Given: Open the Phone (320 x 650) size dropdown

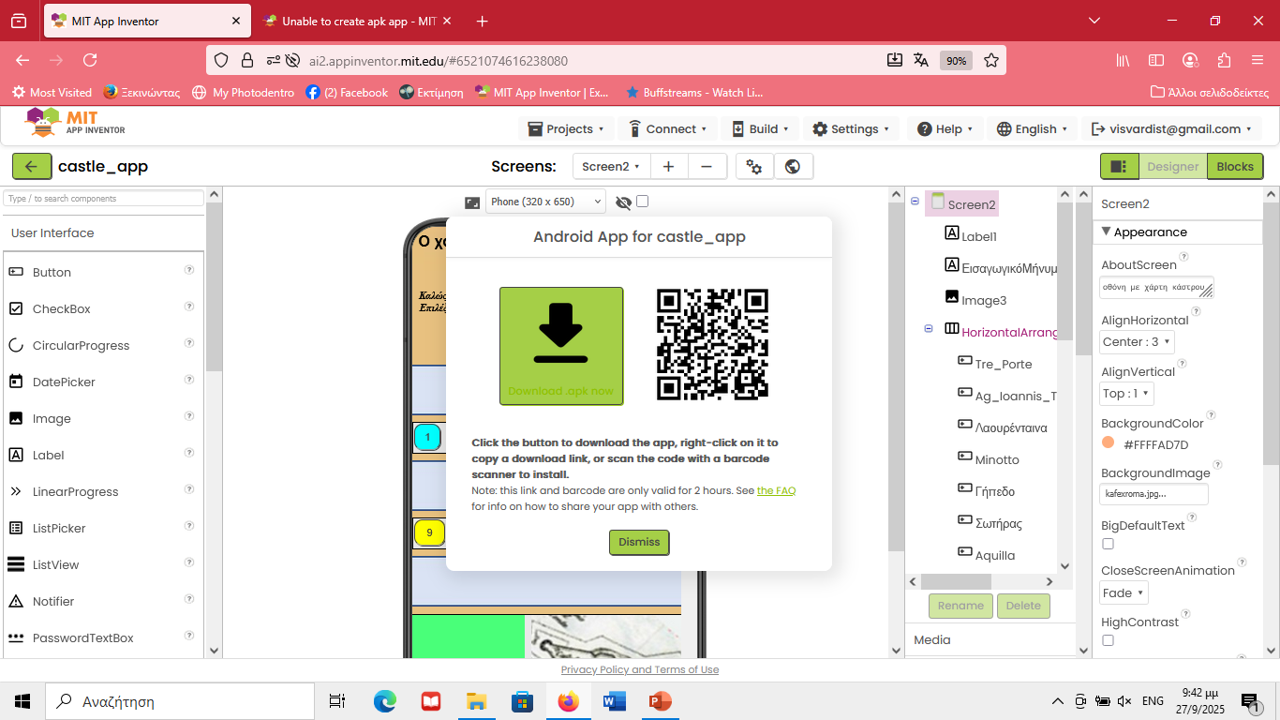Looking at the screenshot, I should click(545, 202).
